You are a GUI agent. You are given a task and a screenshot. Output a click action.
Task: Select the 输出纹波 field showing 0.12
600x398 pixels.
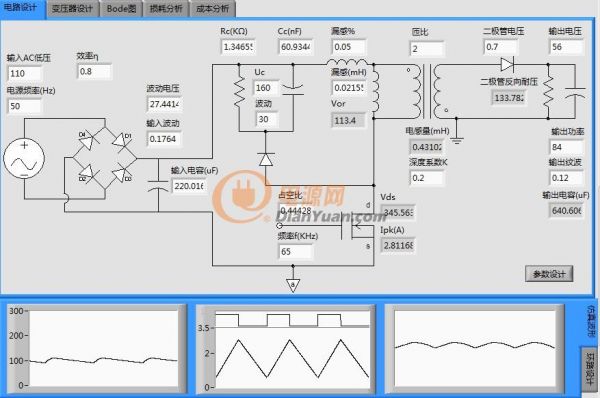click(566, 178)
